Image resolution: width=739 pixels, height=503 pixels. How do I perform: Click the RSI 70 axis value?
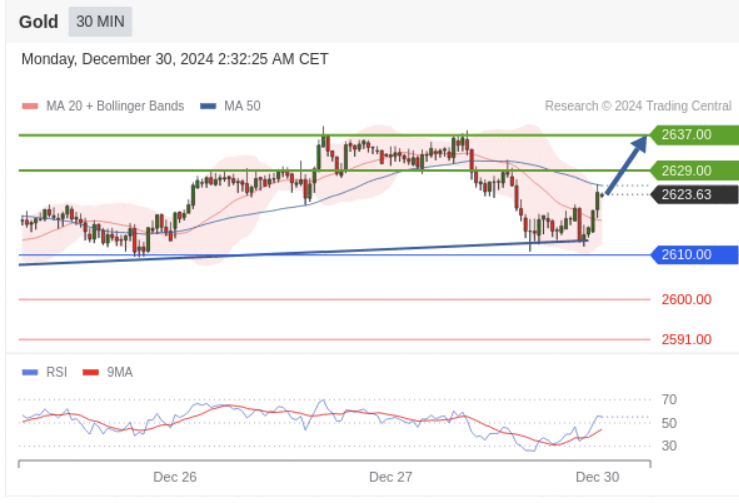coord(669,400)
